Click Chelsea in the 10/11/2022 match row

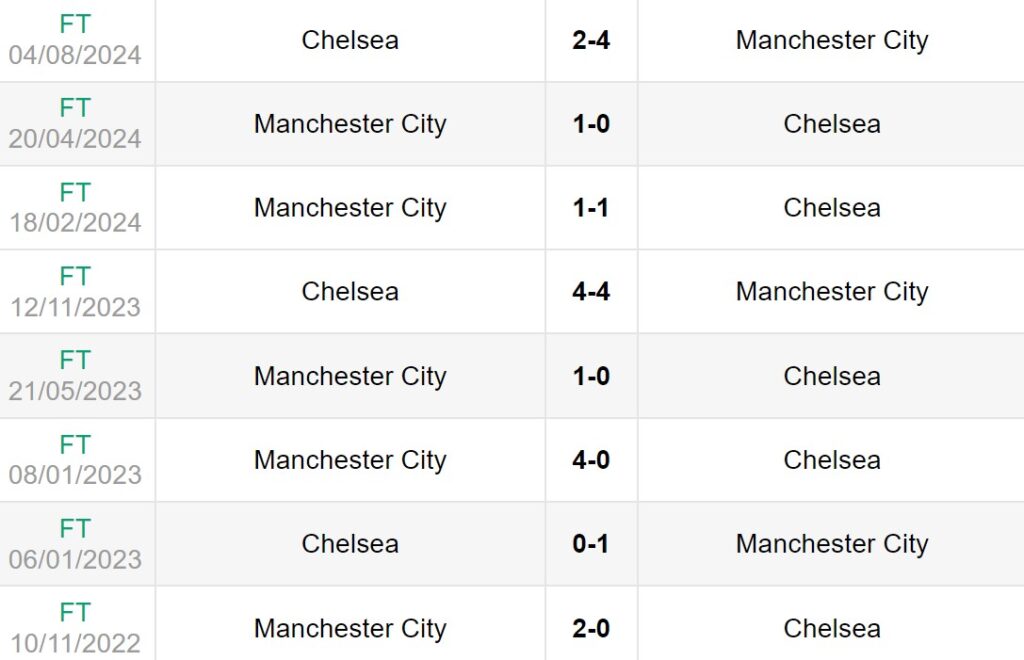coord(832,628)
